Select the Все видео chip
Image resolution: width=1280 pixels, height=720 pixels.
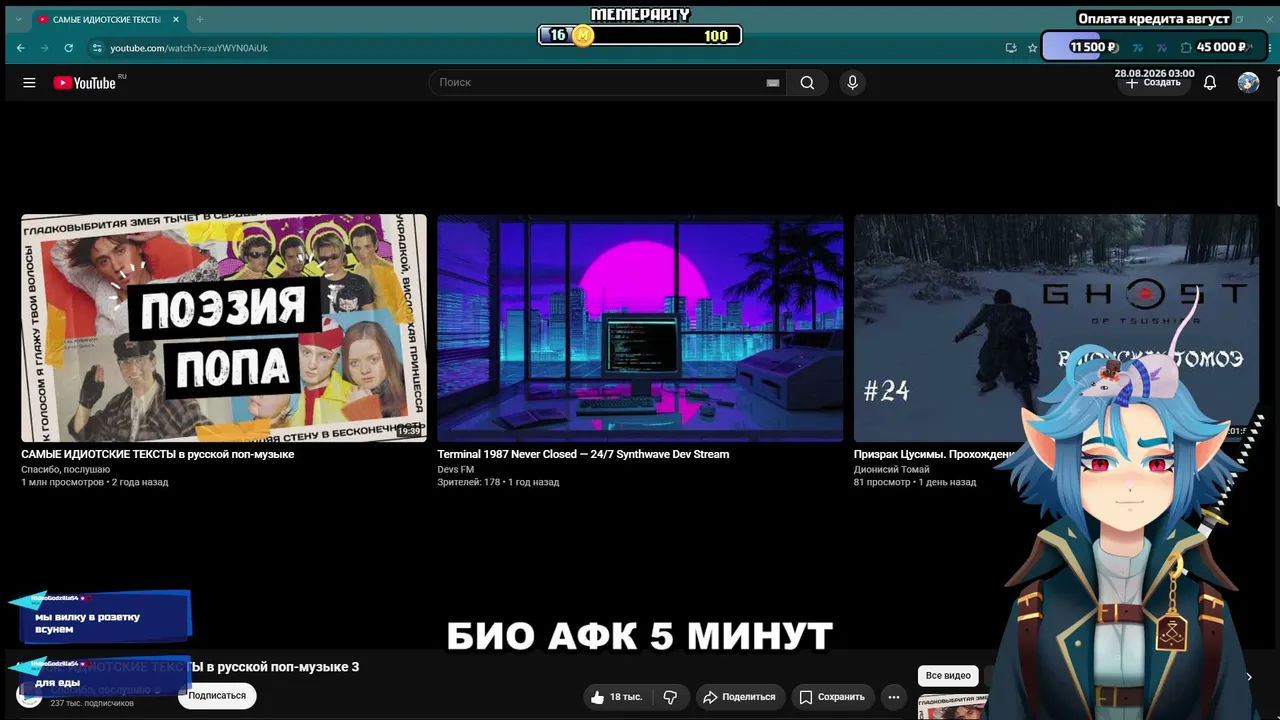tap(948, 676)
